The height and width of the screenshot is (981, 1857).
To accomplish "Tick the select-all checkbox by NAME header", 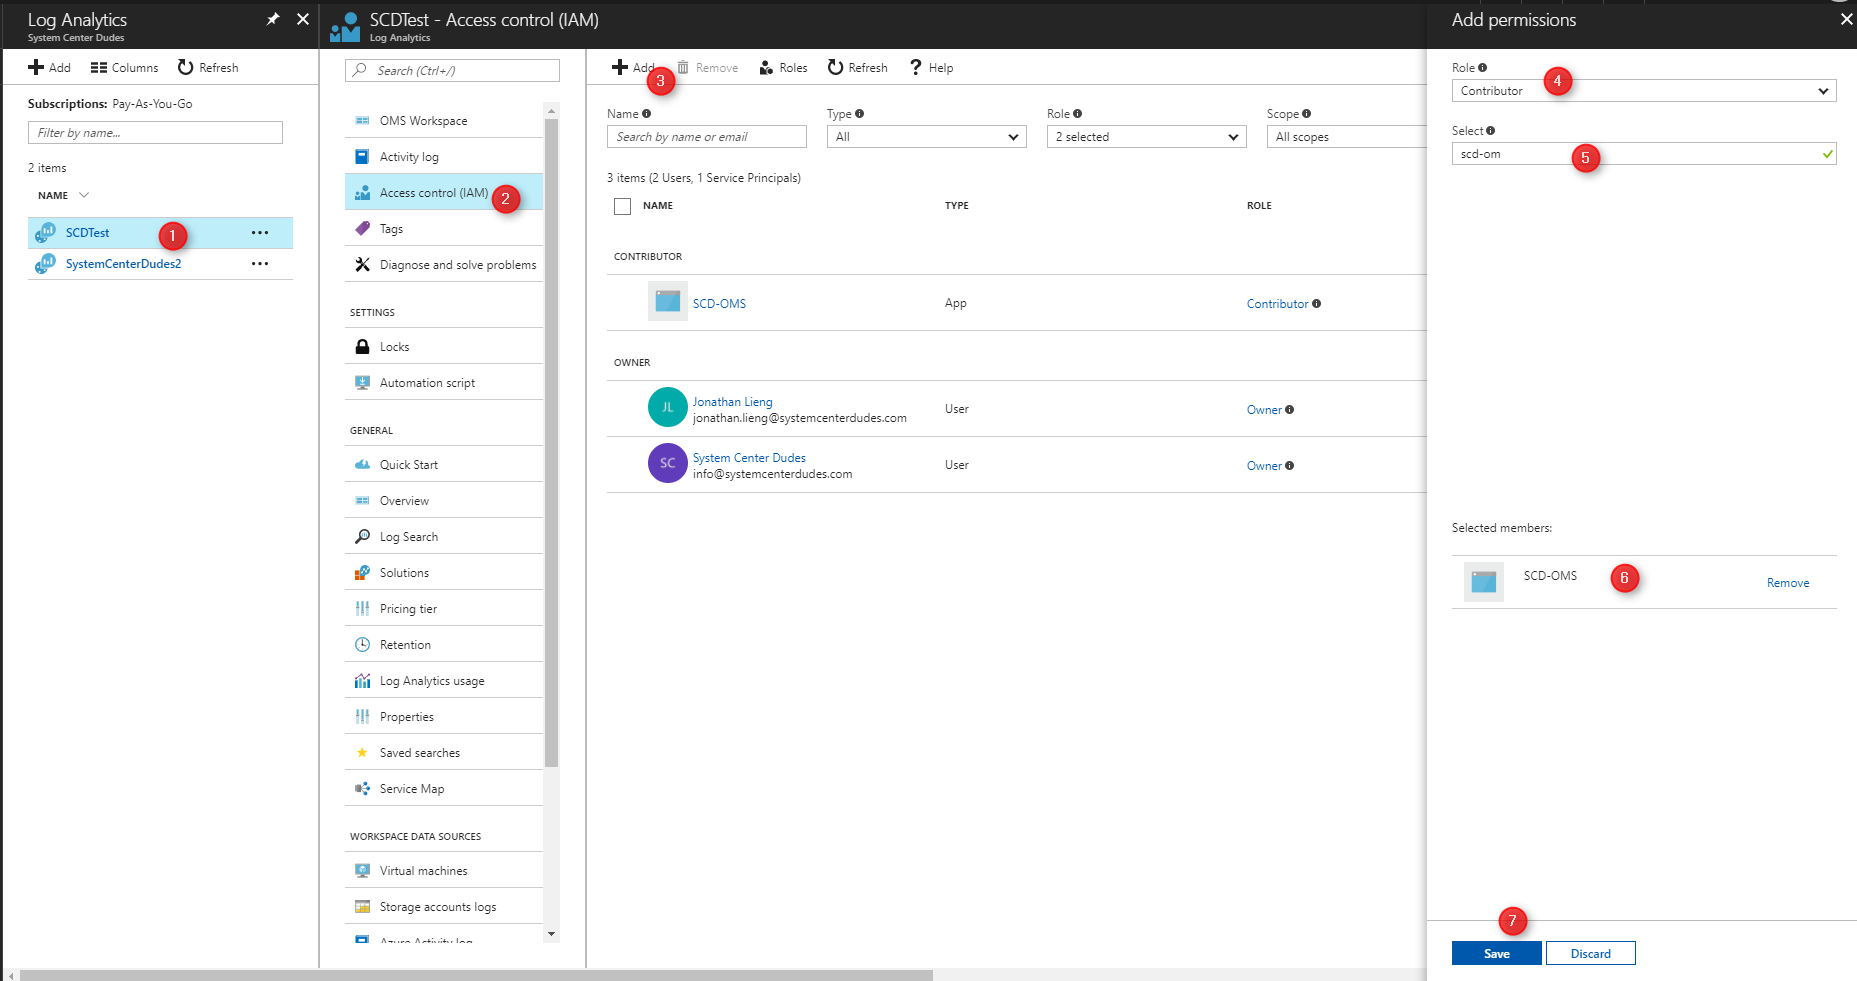I will (x=622, y=206).
